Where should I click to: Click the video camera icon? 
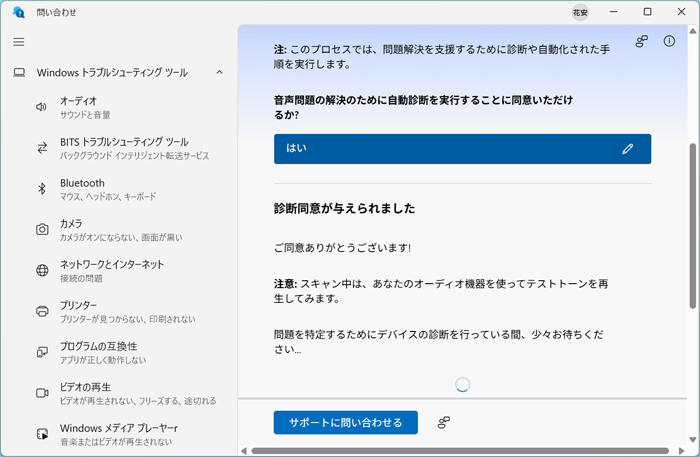[x=42, y=393]
